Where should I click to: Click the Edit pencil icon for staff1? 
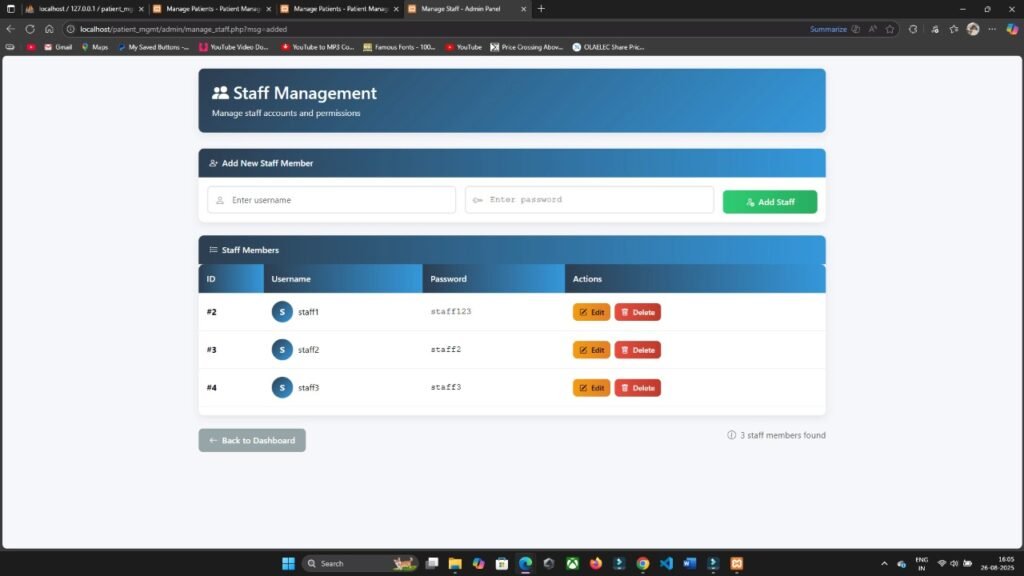point(583,311)
